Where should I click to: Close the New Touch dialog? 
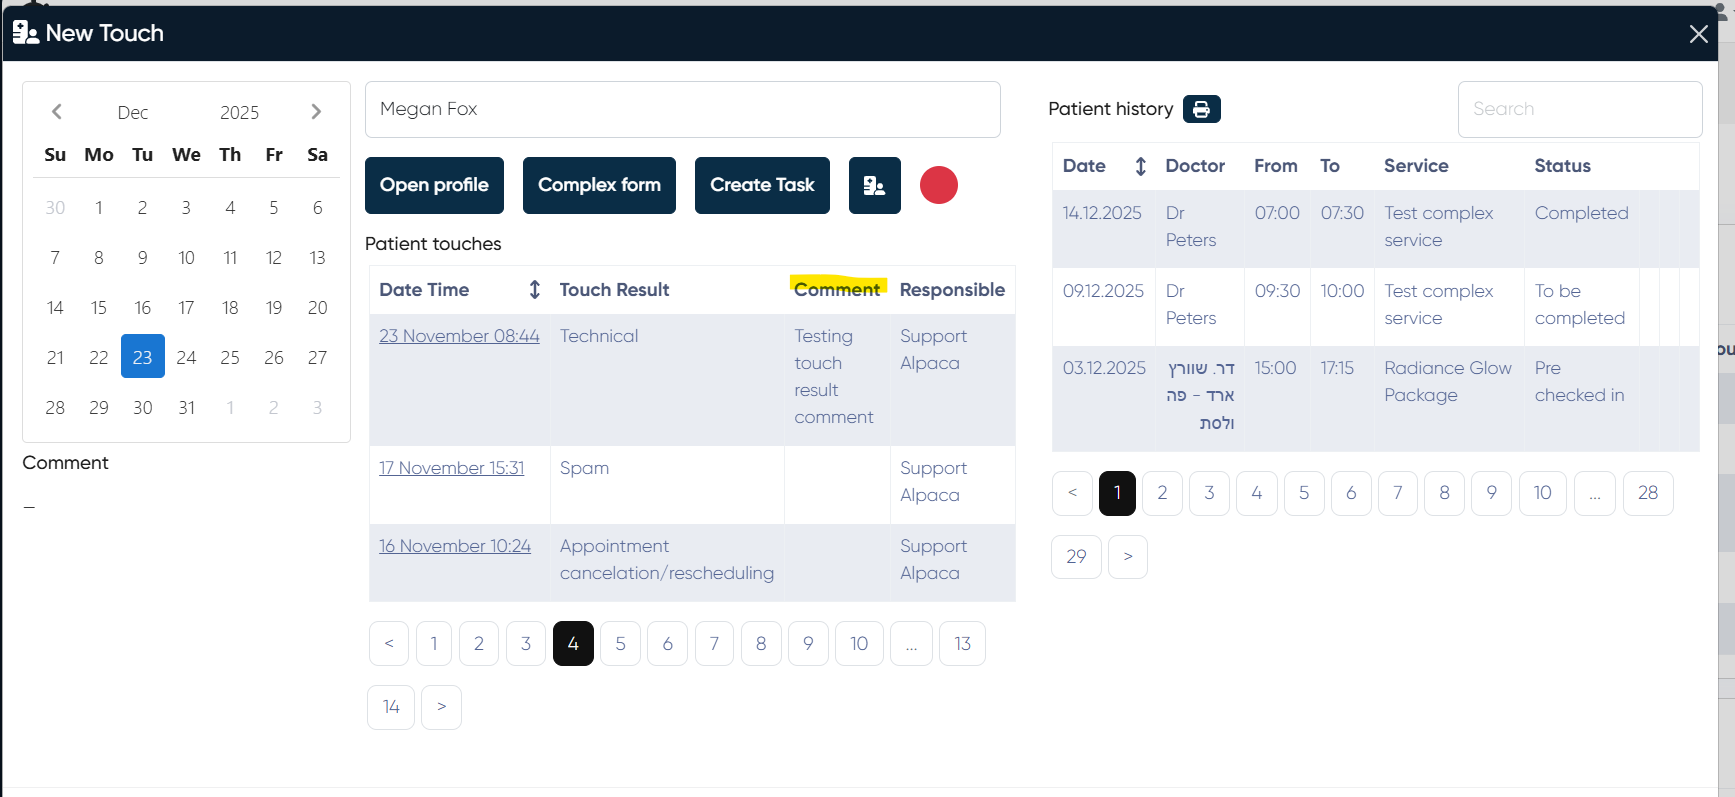(x=1698, y=34)
